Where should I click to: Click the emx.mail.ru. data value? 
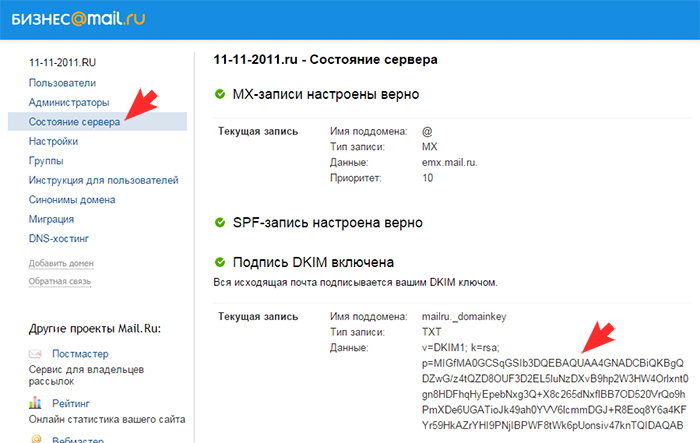click(x=450, y=163)
